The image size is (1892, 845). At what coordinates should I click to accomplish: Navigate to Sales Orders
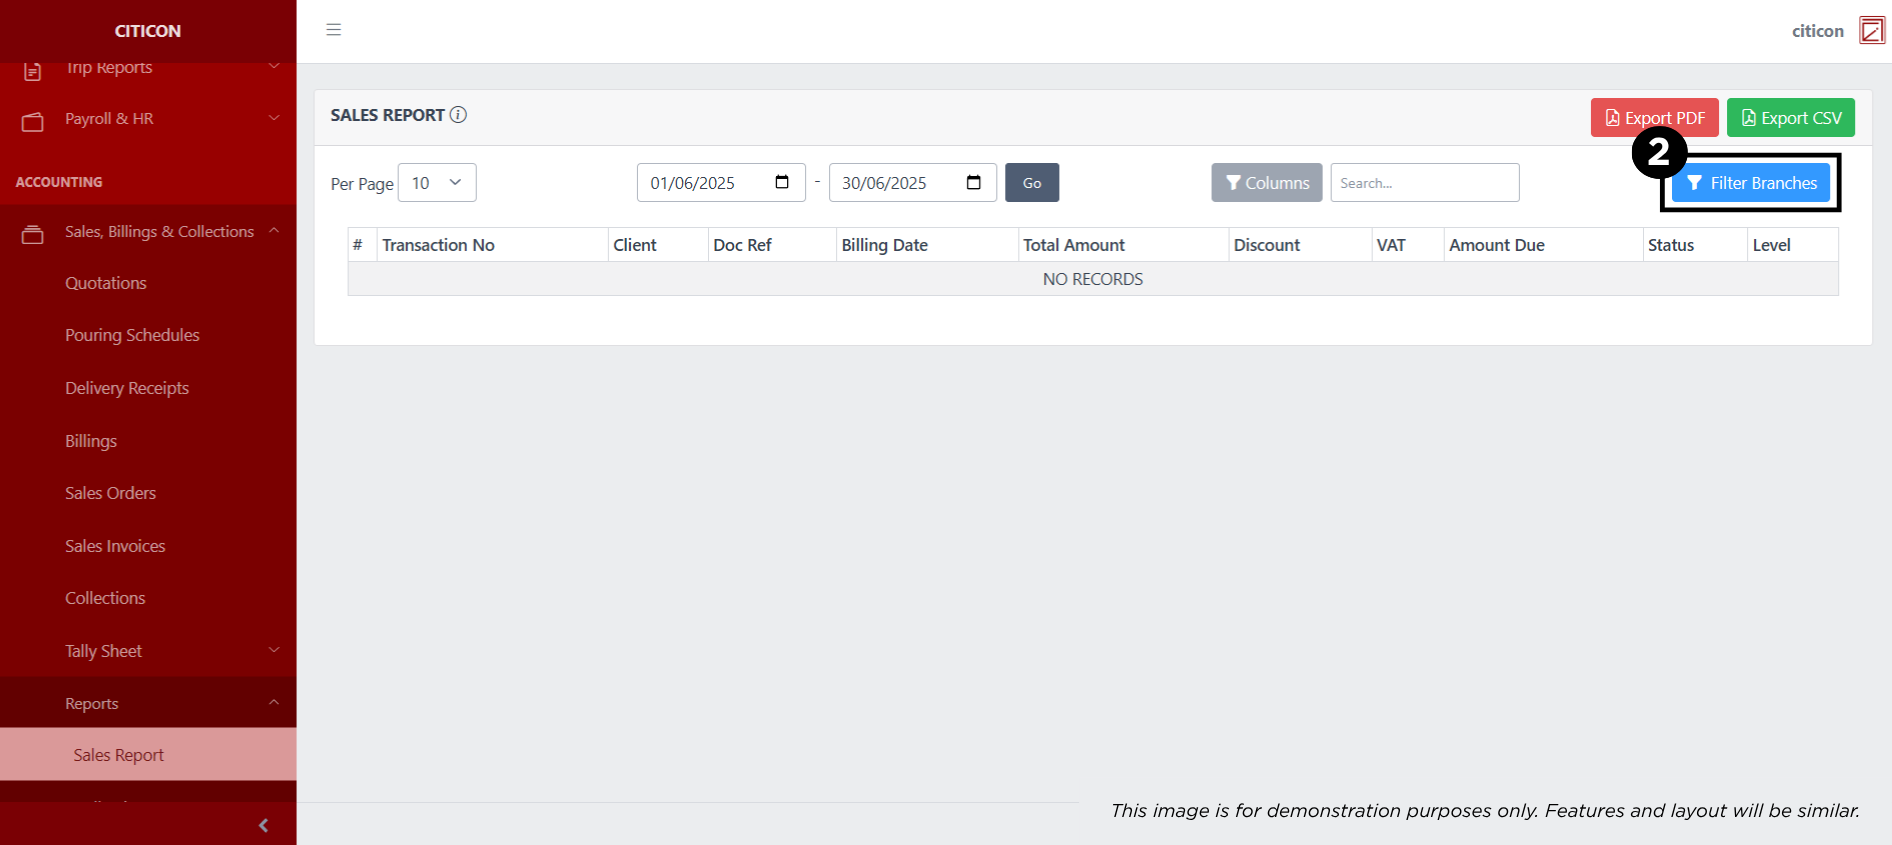tap(111, 493)
